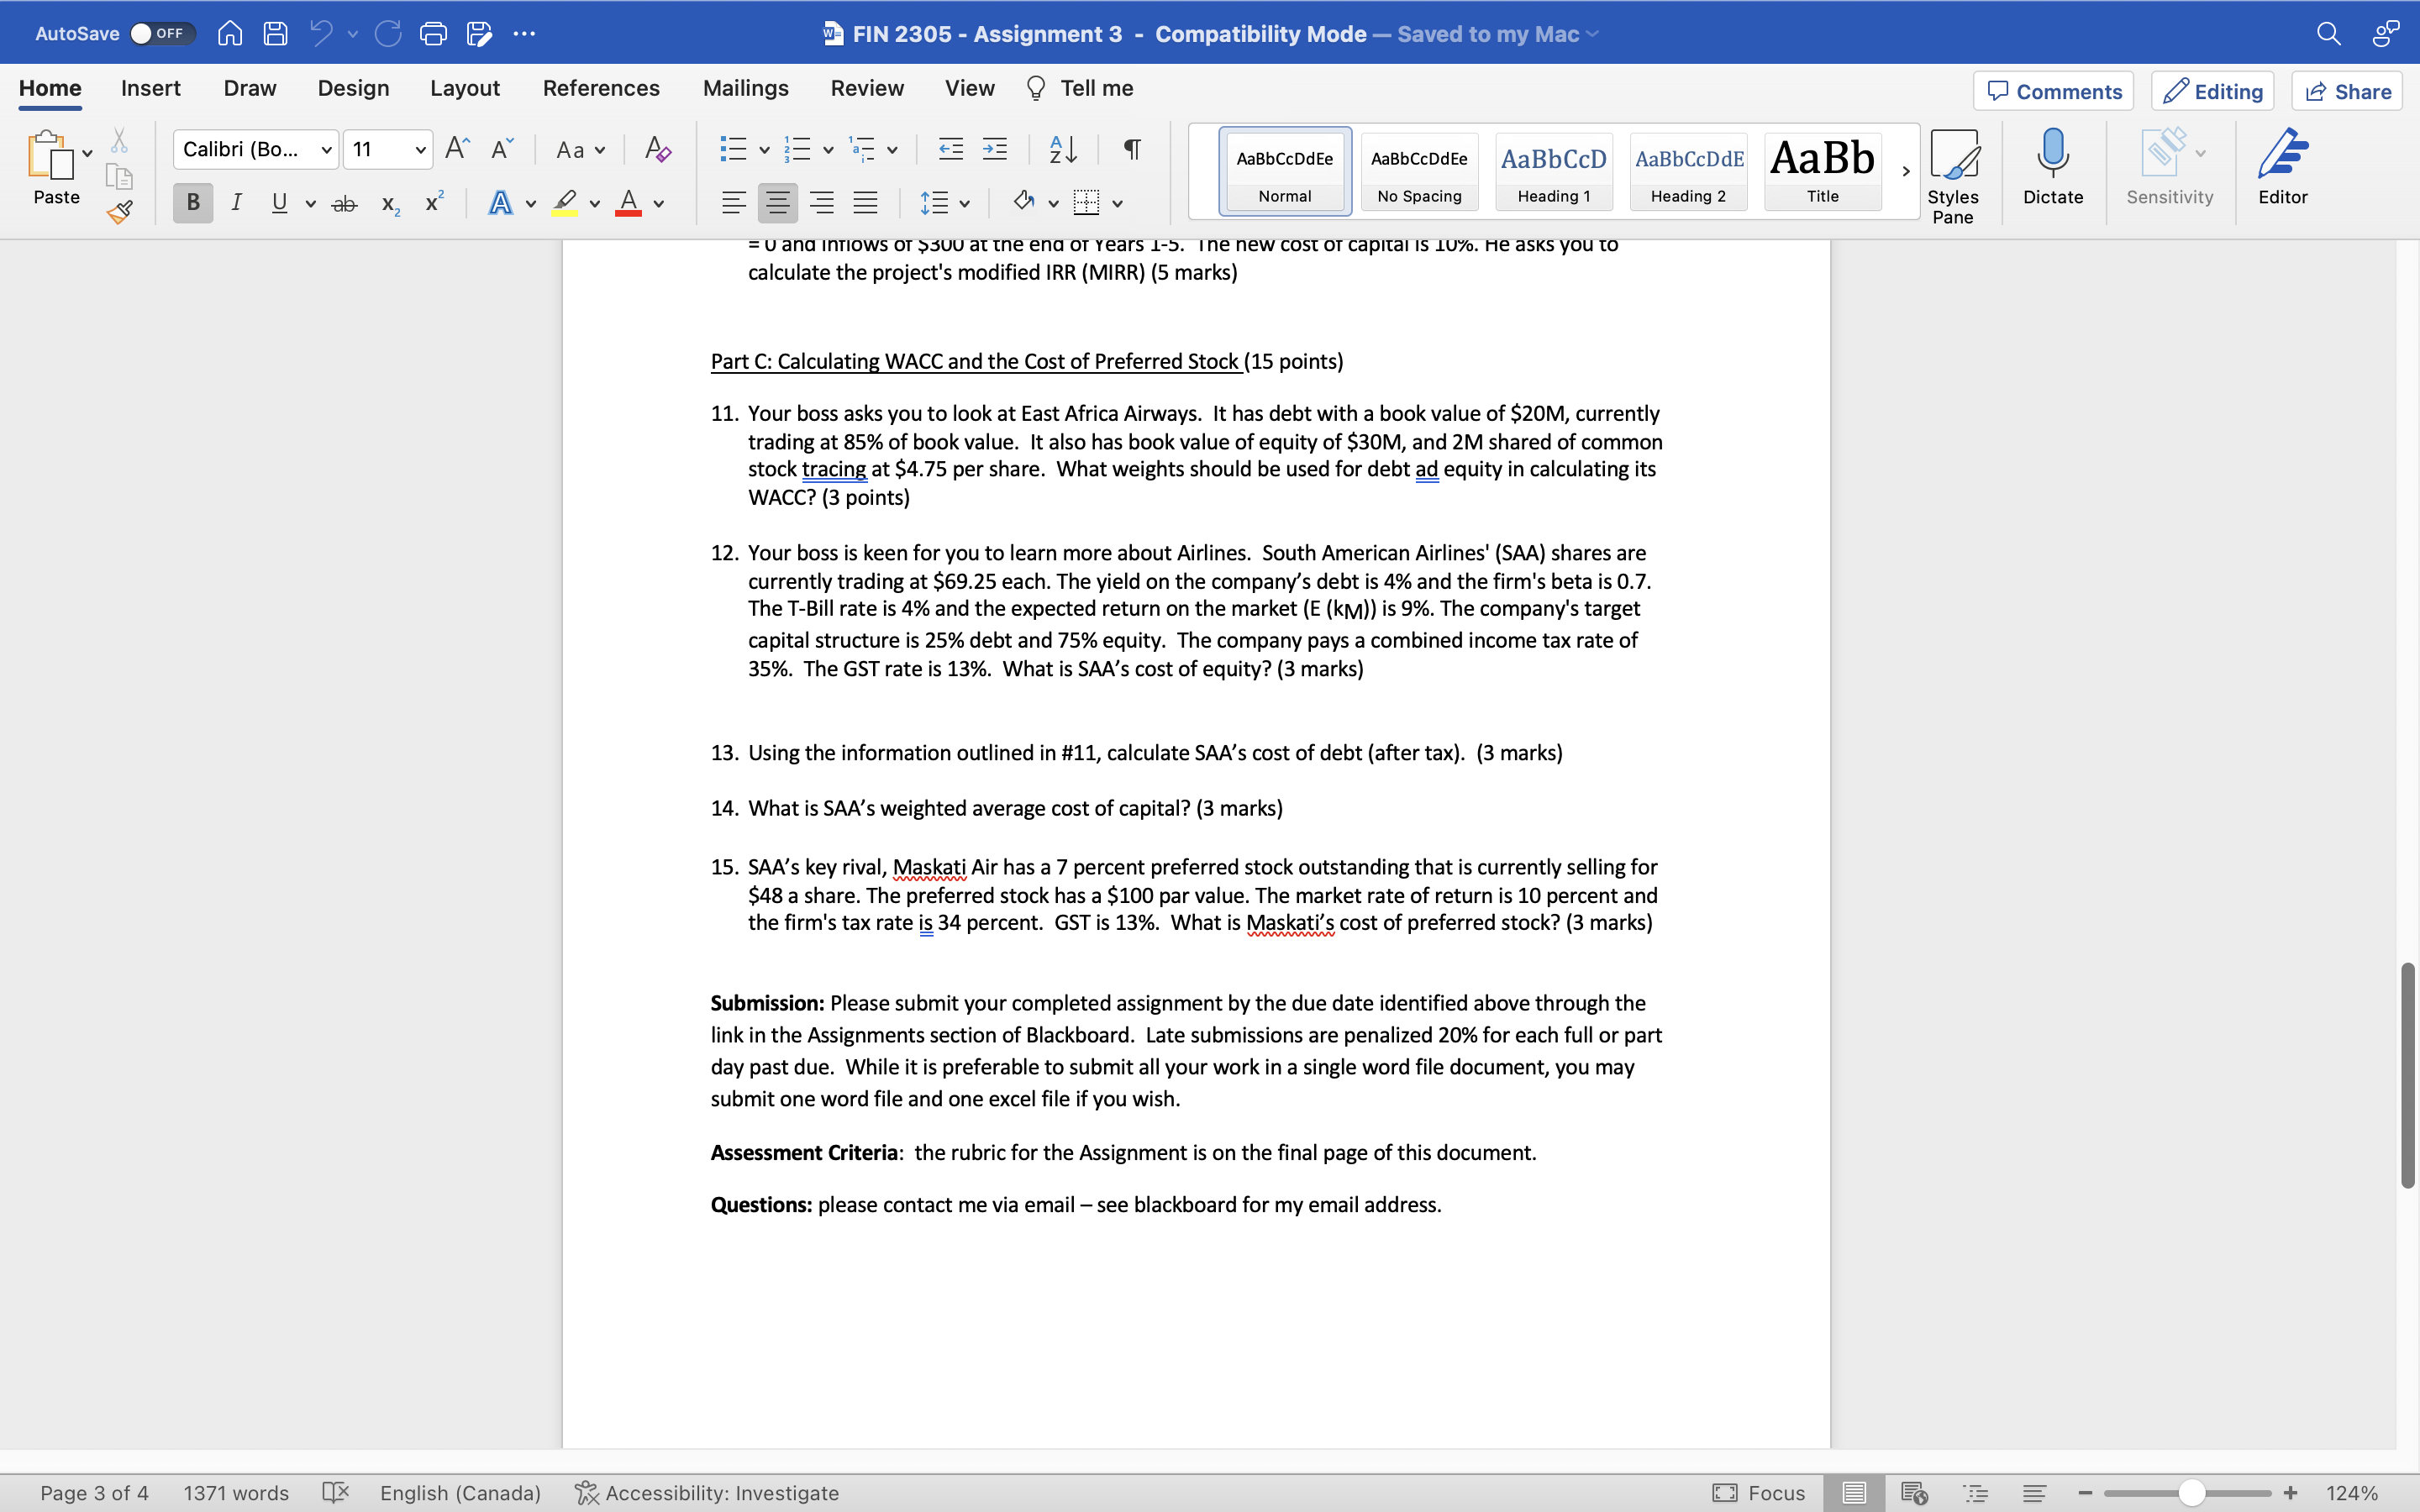Viewport: 2420px width, 1512px height.
Task: Toggle AutoSave on
Action: [160, 33]
